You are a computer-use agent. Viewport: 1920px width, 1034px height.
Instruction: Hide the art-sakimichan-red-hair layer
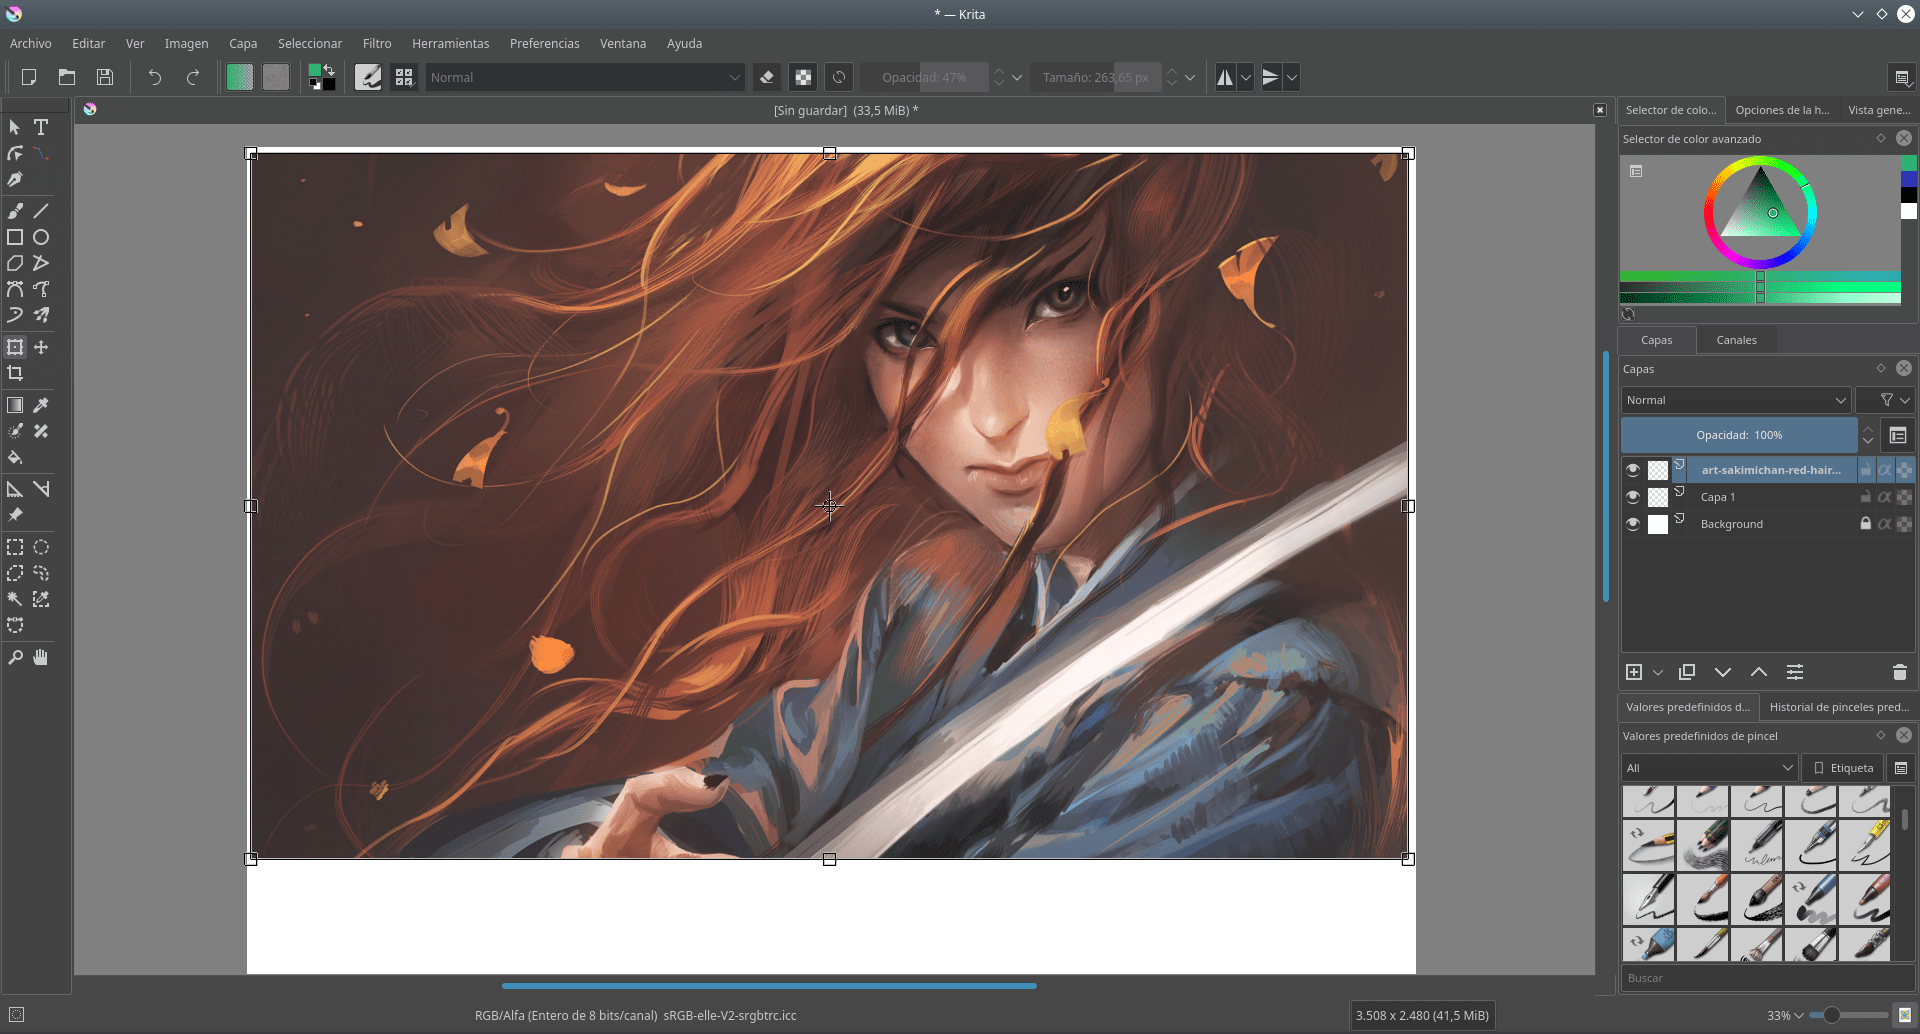(x=1633, y=469)
